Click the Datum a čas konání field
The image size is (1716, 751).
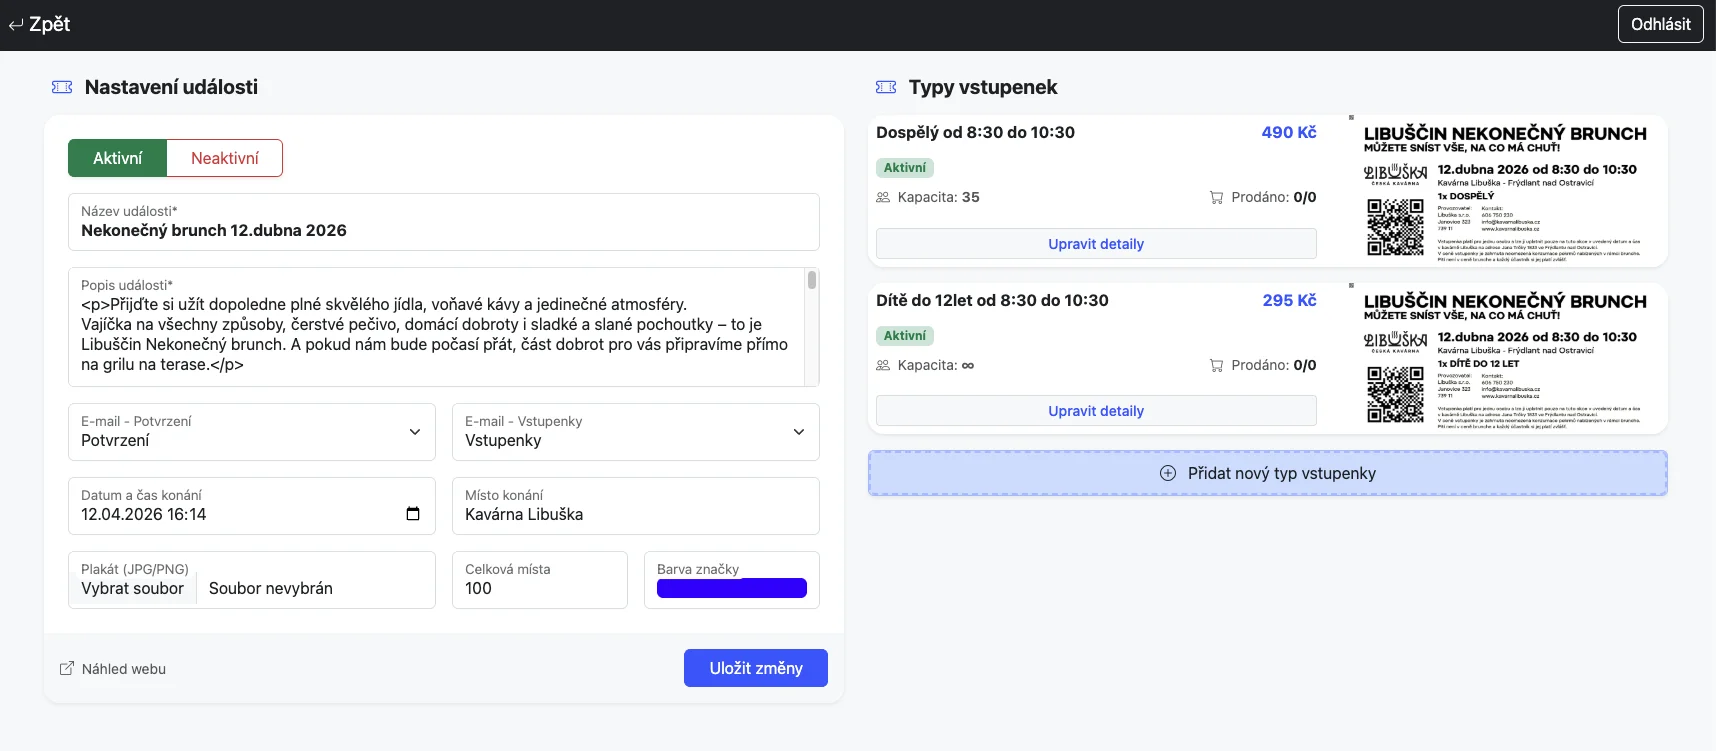252,506
